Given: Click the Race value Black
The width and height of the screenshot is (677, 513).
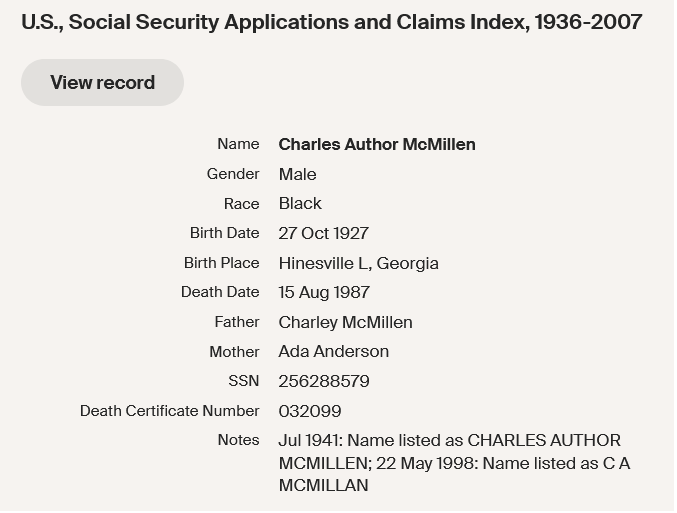Looking at the screenshot, I should pyautogui.click(x=300, y=203).
